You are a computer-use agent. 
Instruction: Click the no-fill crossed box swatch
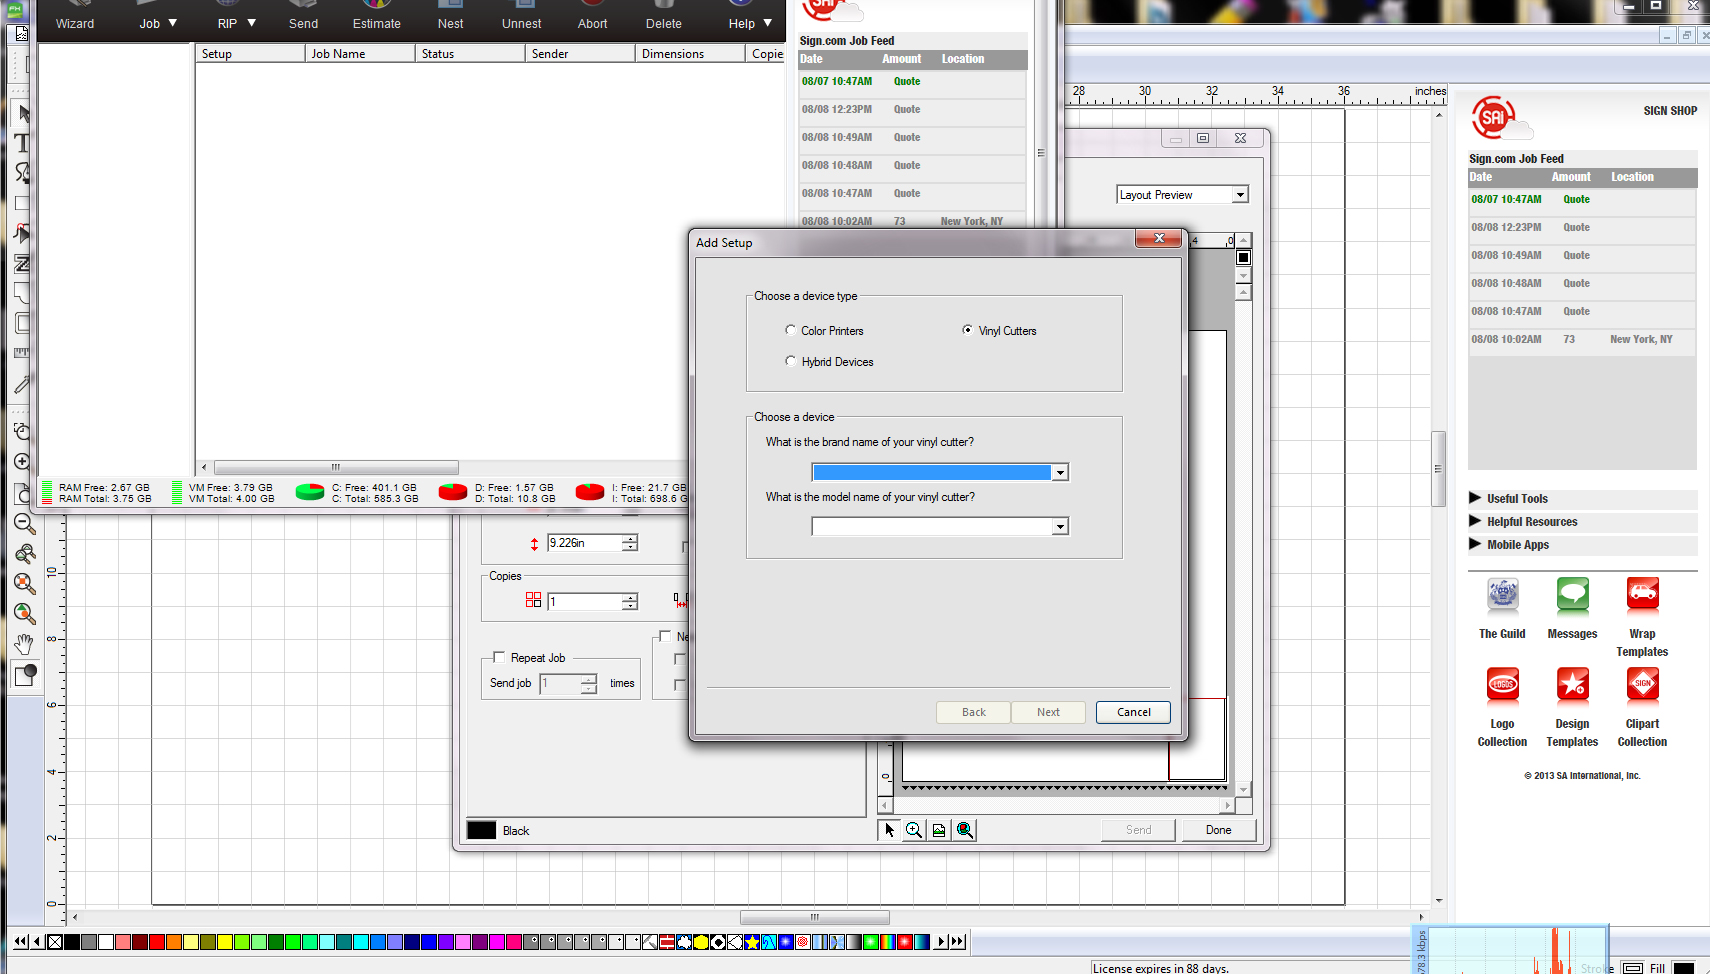pos(55,942)
